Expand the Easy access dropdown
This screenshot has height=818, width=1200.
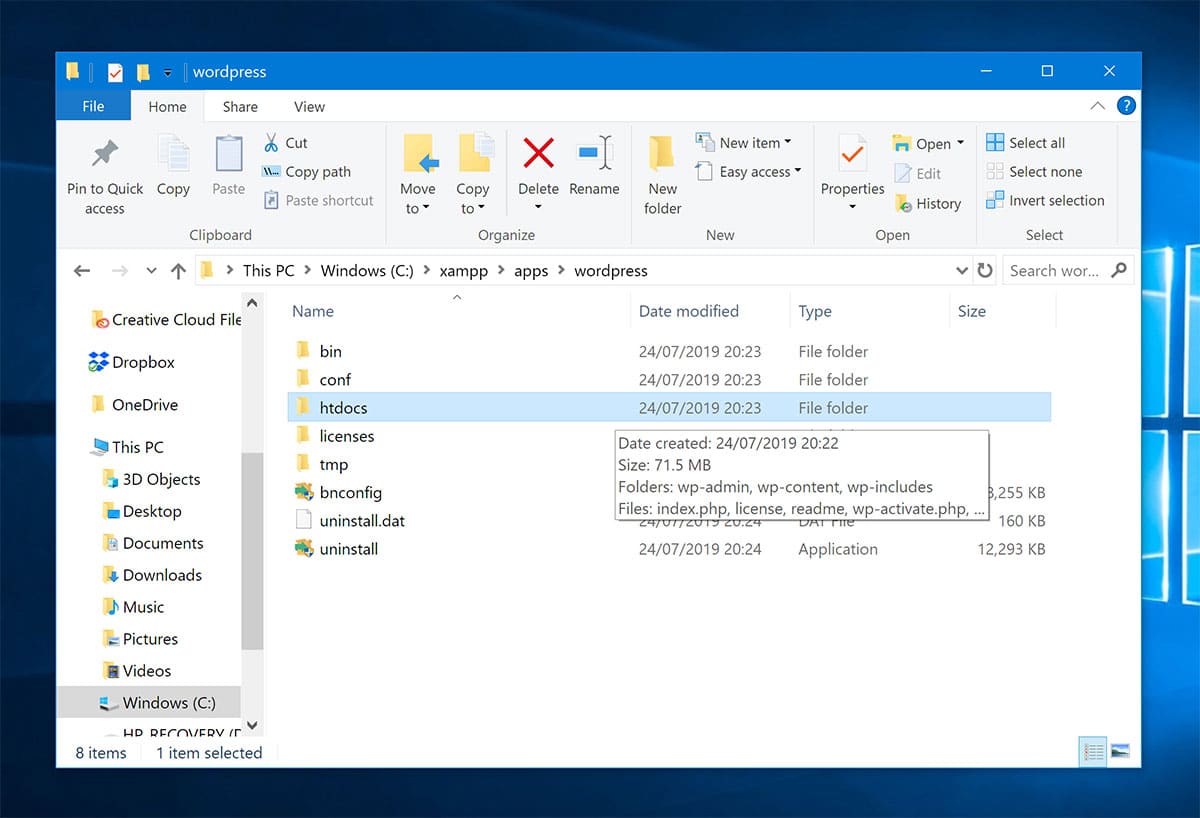click(798, 171)
